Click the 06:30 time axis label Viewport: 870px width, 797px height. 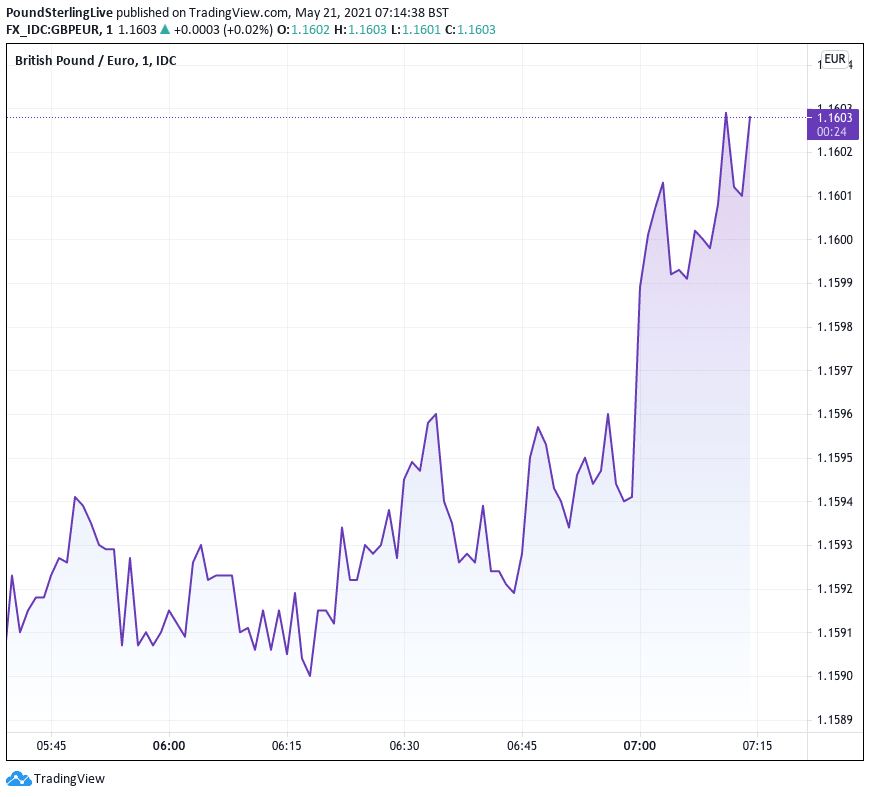(404, 746)
